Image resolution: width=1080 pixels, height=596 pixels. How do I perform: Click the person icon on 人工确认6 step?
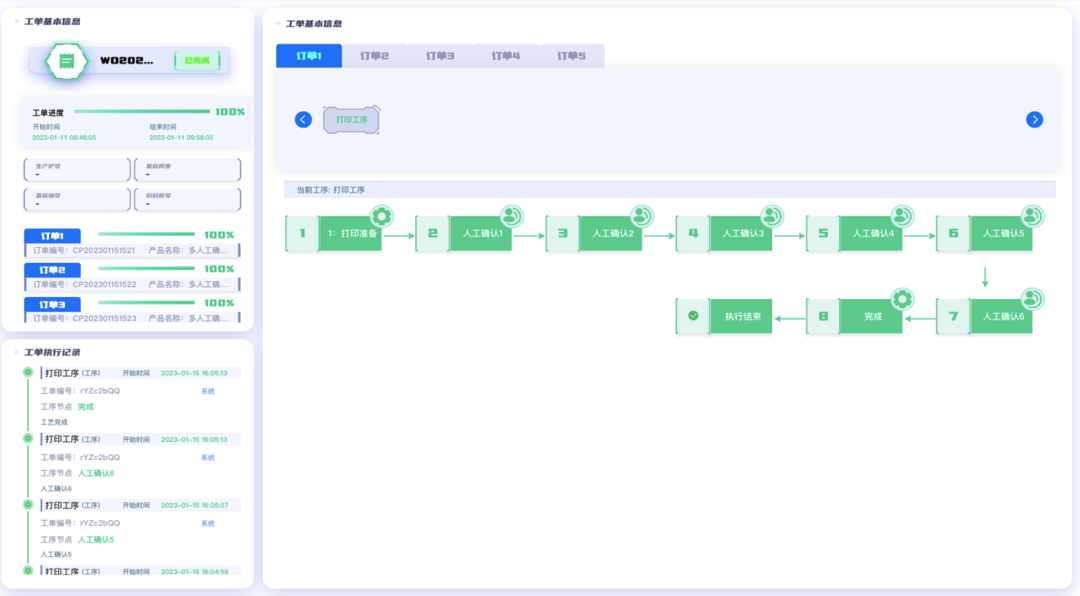[1032, 299]
